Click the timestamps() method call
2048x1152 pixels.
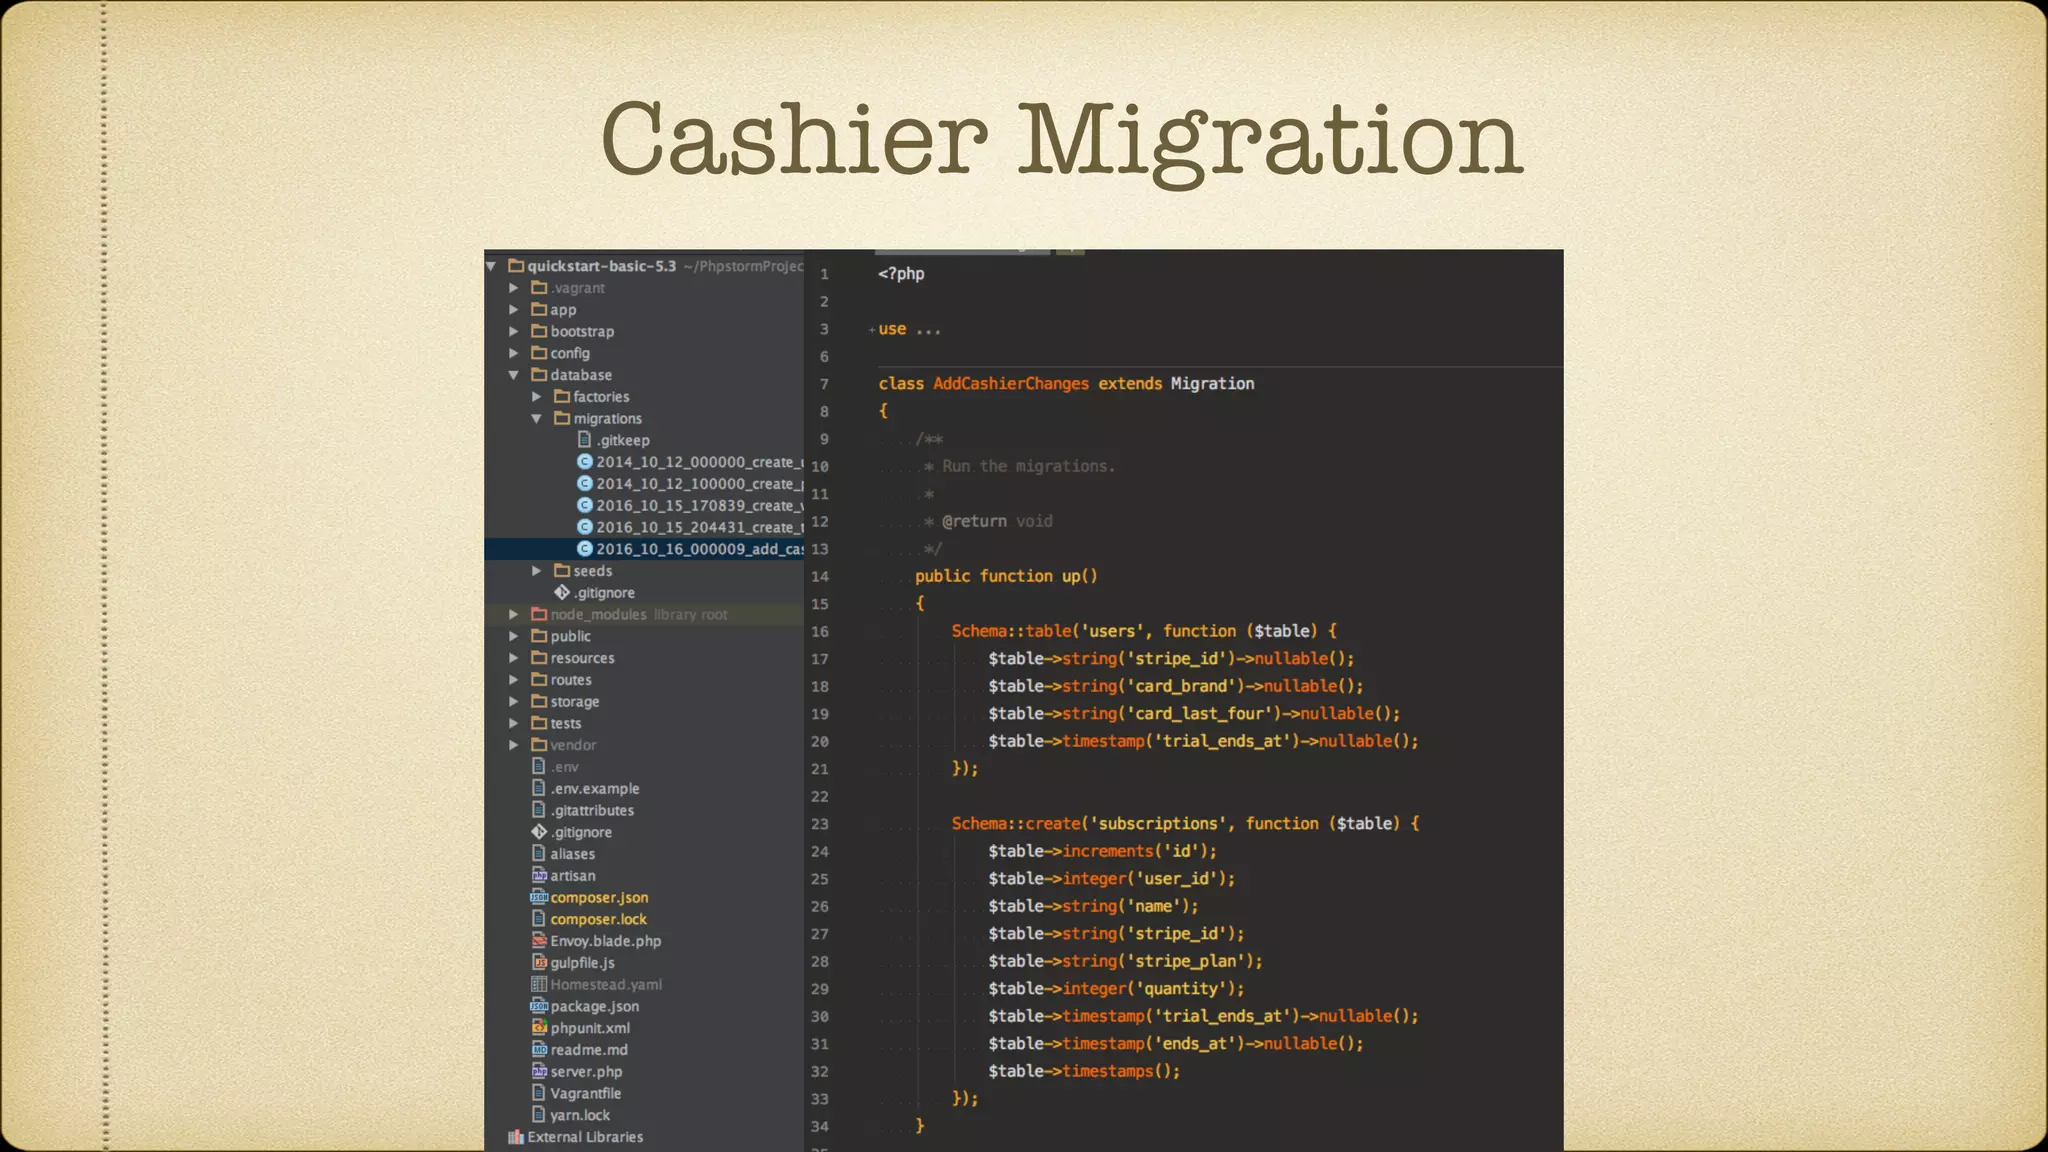pyautogui.click(x=1121, y=1072)
